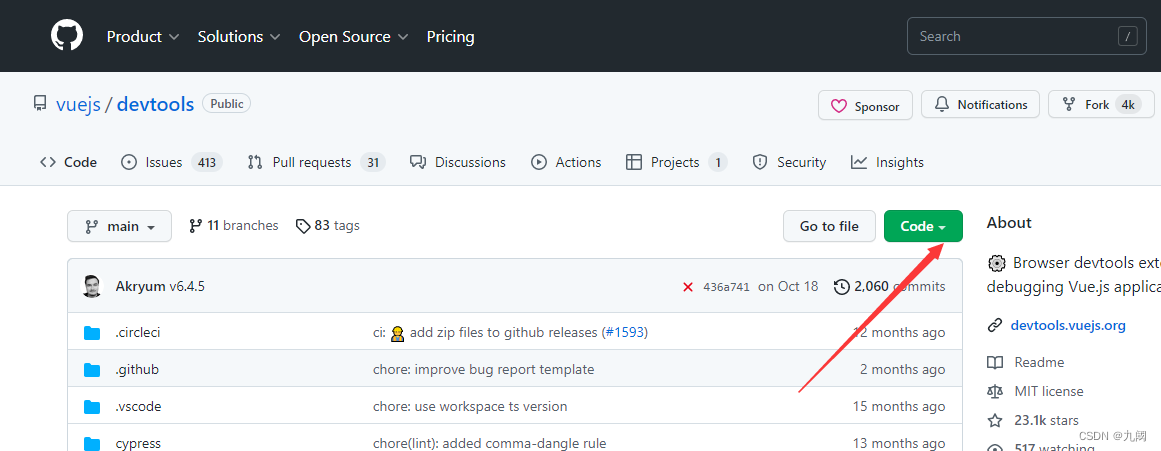The width and height of the screenshot is (1161, 451).
Task: Open the 4k fork count
Action: (x=1128, y=104)
